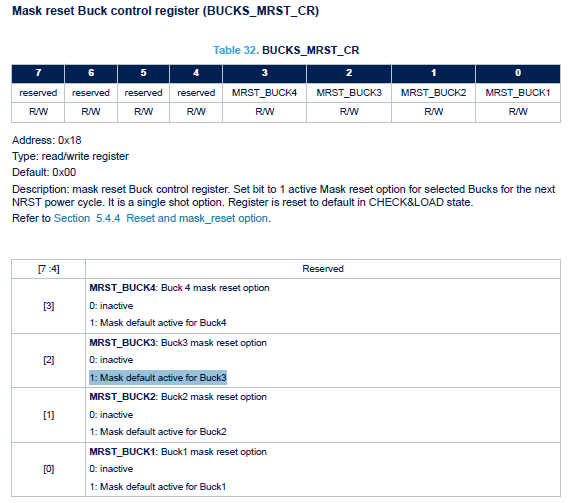573x503 pixels.
Task: Click the R/W cell under MRST_BUCK4
Action: (265, 112)
